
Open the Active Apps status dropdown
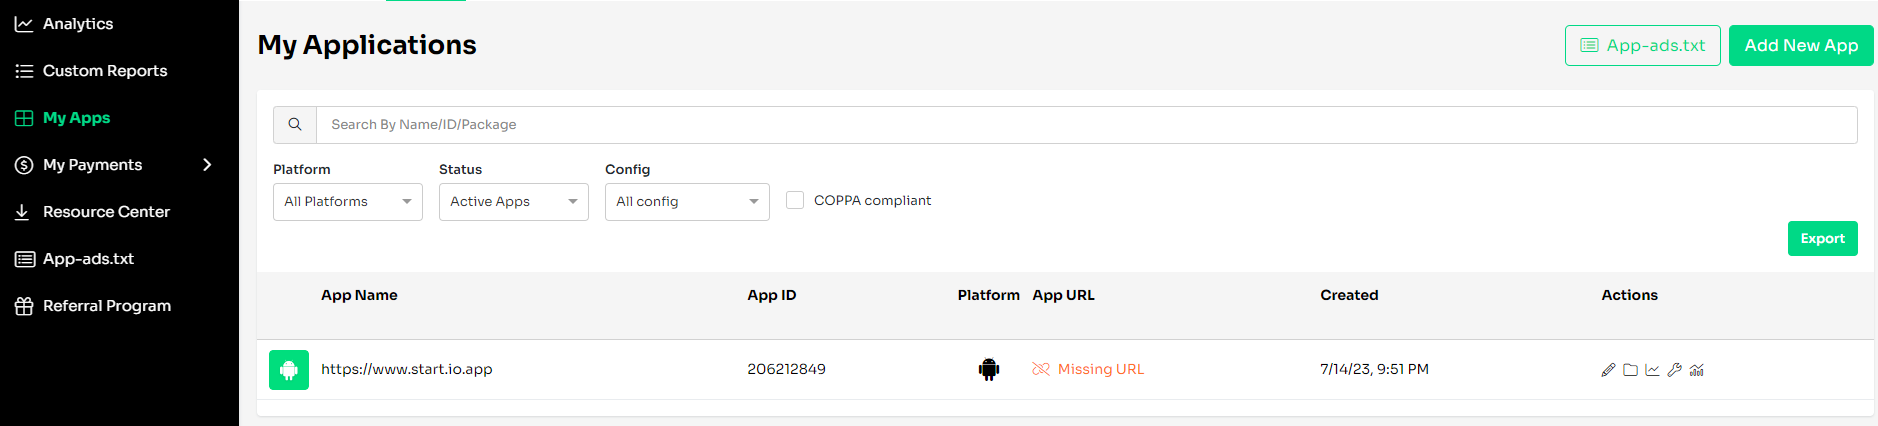coord(514,202)
